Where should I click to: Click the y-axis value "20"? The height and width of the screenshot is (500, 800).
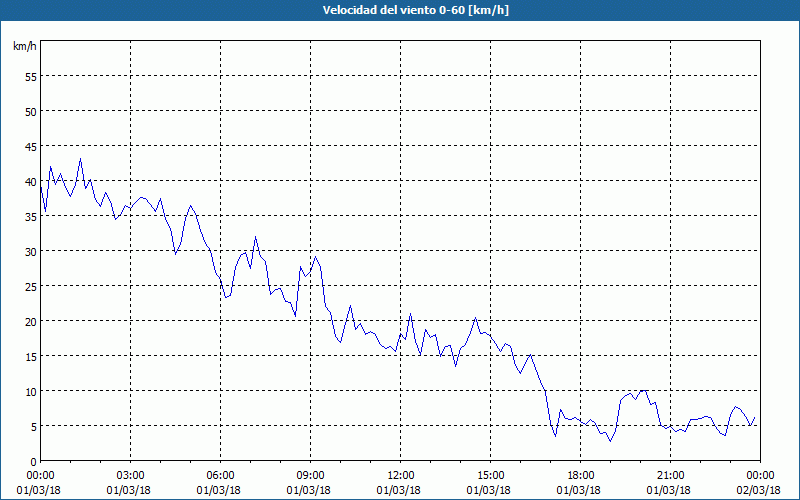coord(31,321)
